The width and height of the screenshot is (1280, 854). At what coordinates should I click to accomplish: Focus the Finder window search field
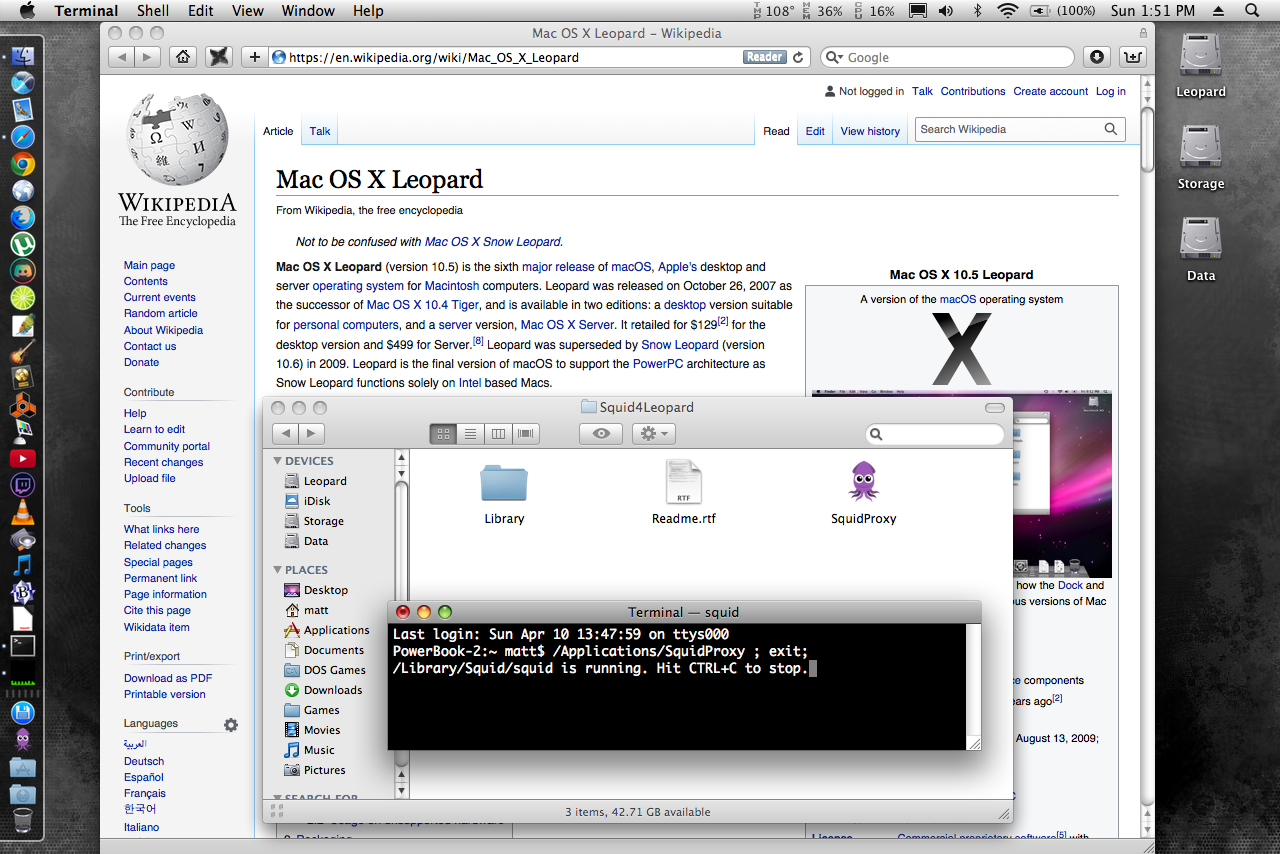click(x=935, y=434)
